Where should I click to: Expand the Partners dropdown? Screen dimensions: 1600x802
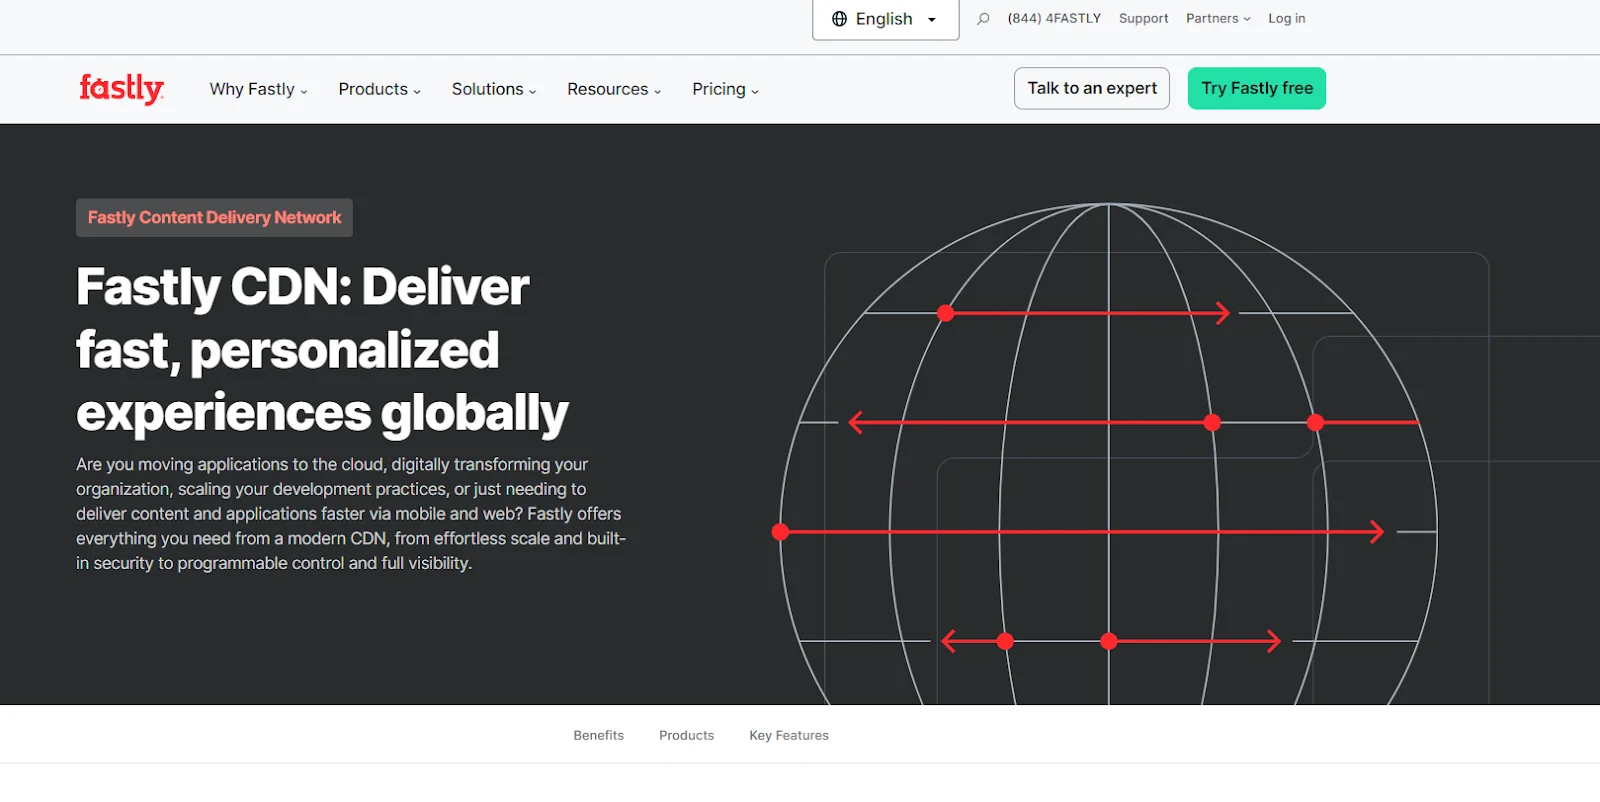1217,18
